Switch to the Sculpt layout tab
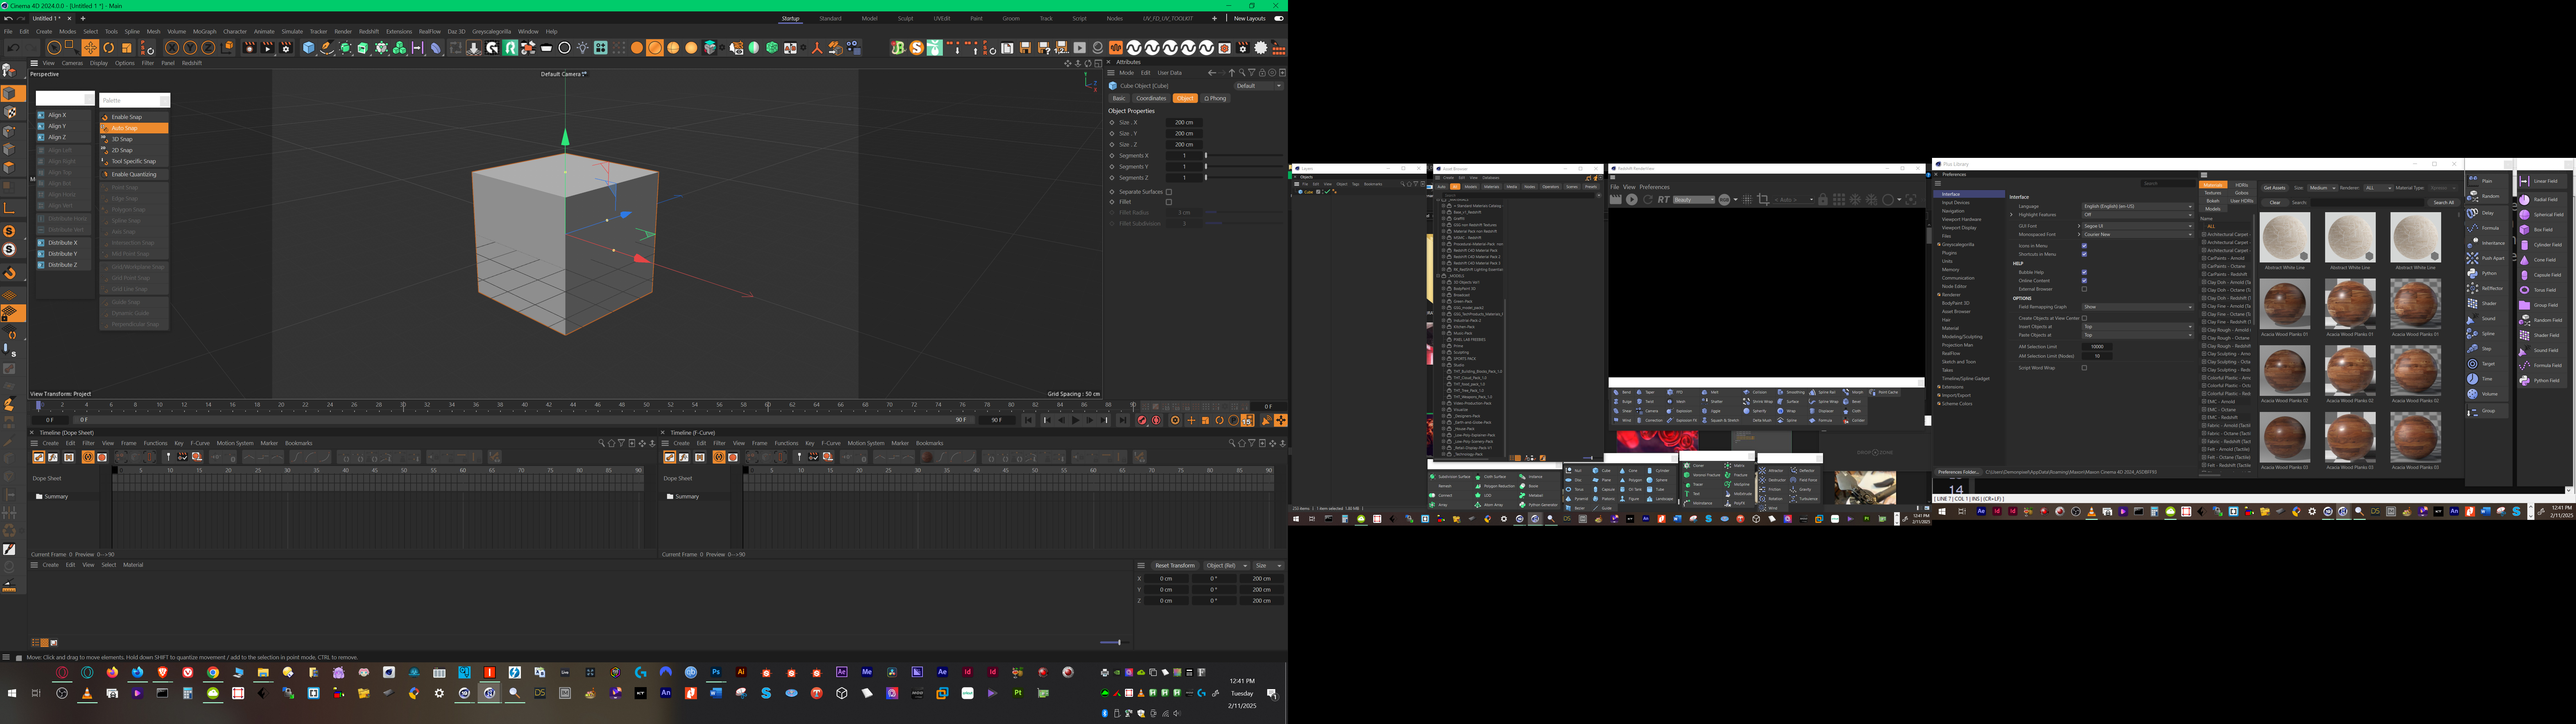 pos(905,18)
